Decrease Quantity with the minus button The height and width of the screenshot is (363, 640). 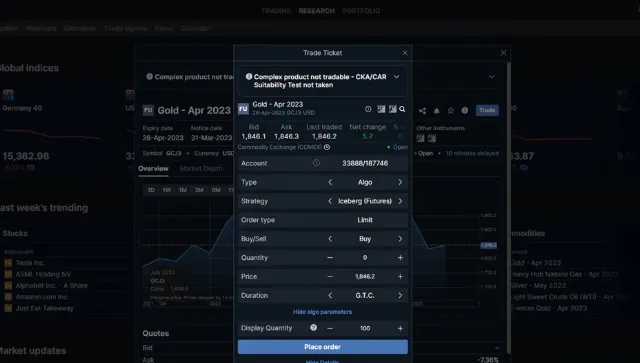point(330,258)
